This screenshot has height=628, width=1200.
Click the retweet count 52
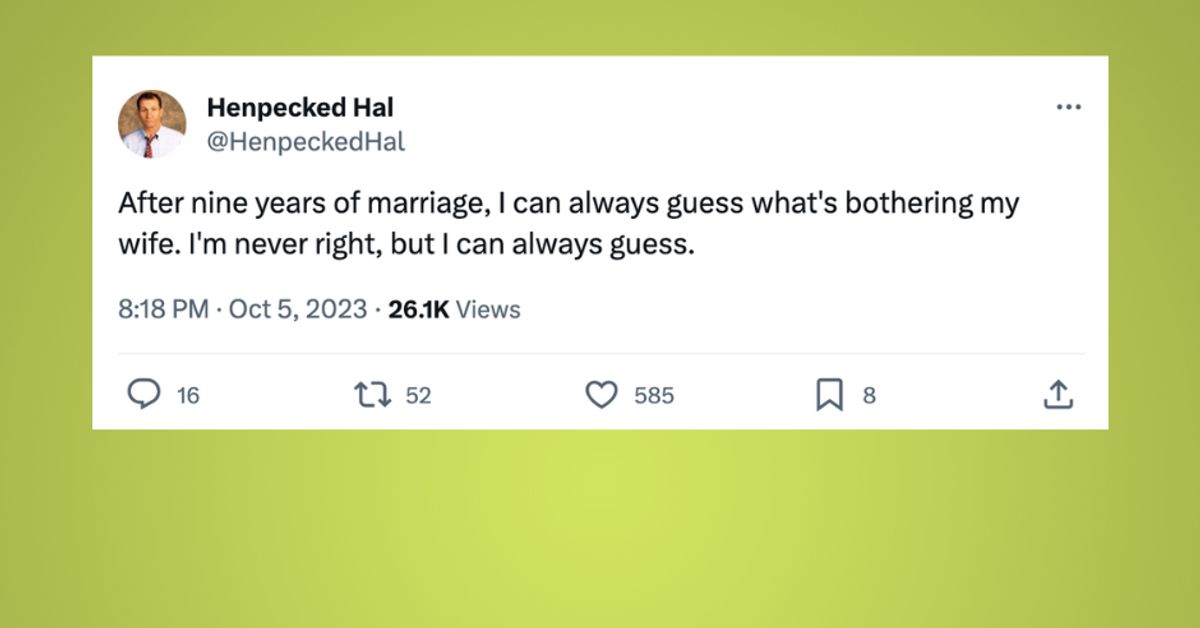coord(418,396)
